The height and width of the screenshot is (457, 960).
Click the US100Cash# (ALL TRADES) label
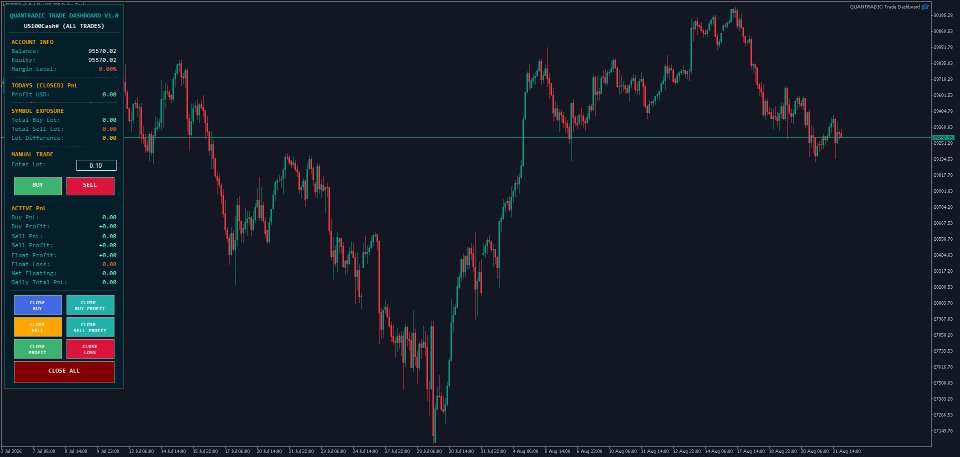(64, 26)
